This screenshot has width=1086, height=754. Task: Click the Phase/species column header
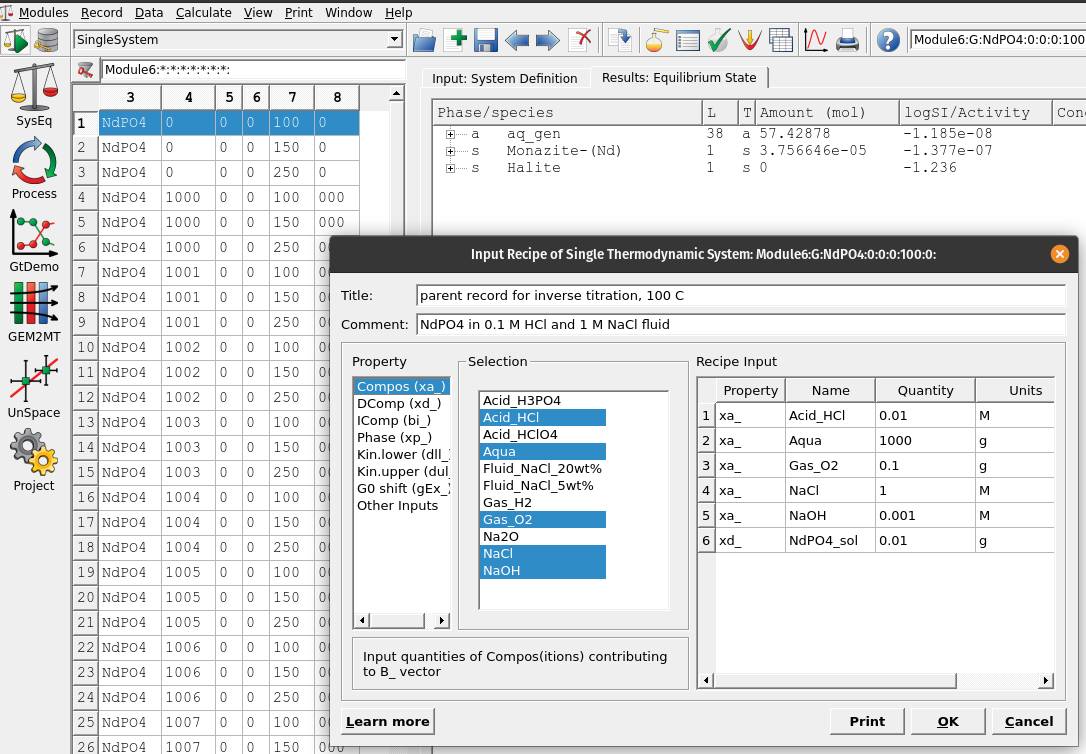567,113
